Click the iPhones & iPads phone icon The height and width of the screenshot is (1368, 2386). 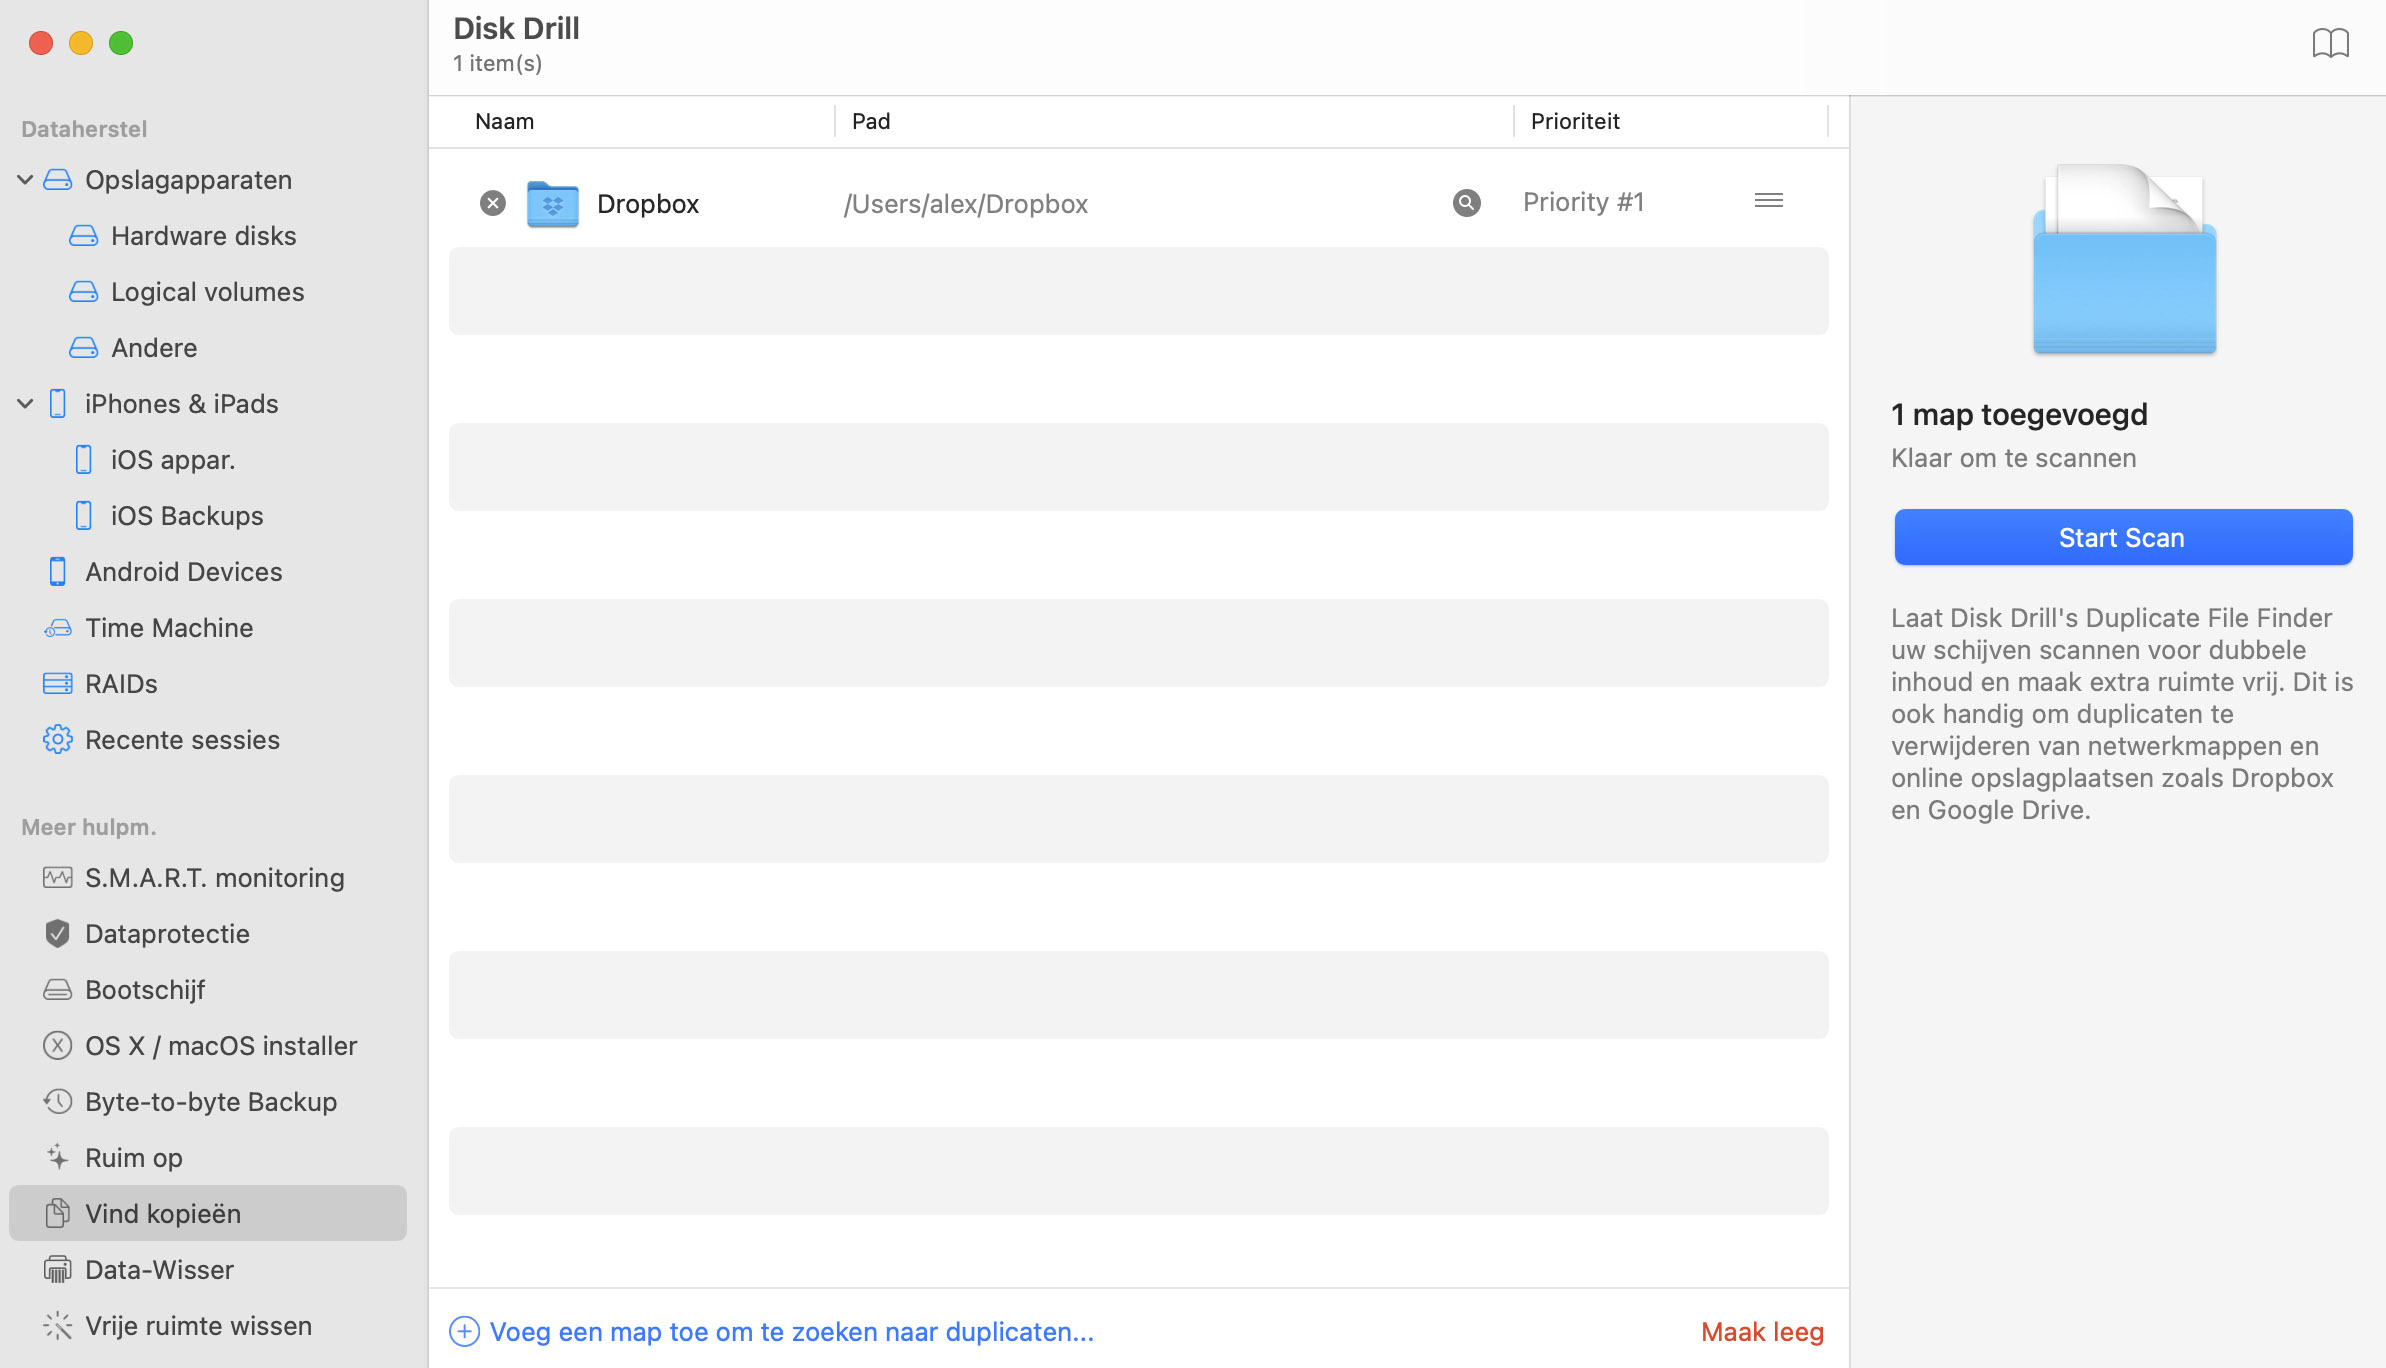(58, 404)
